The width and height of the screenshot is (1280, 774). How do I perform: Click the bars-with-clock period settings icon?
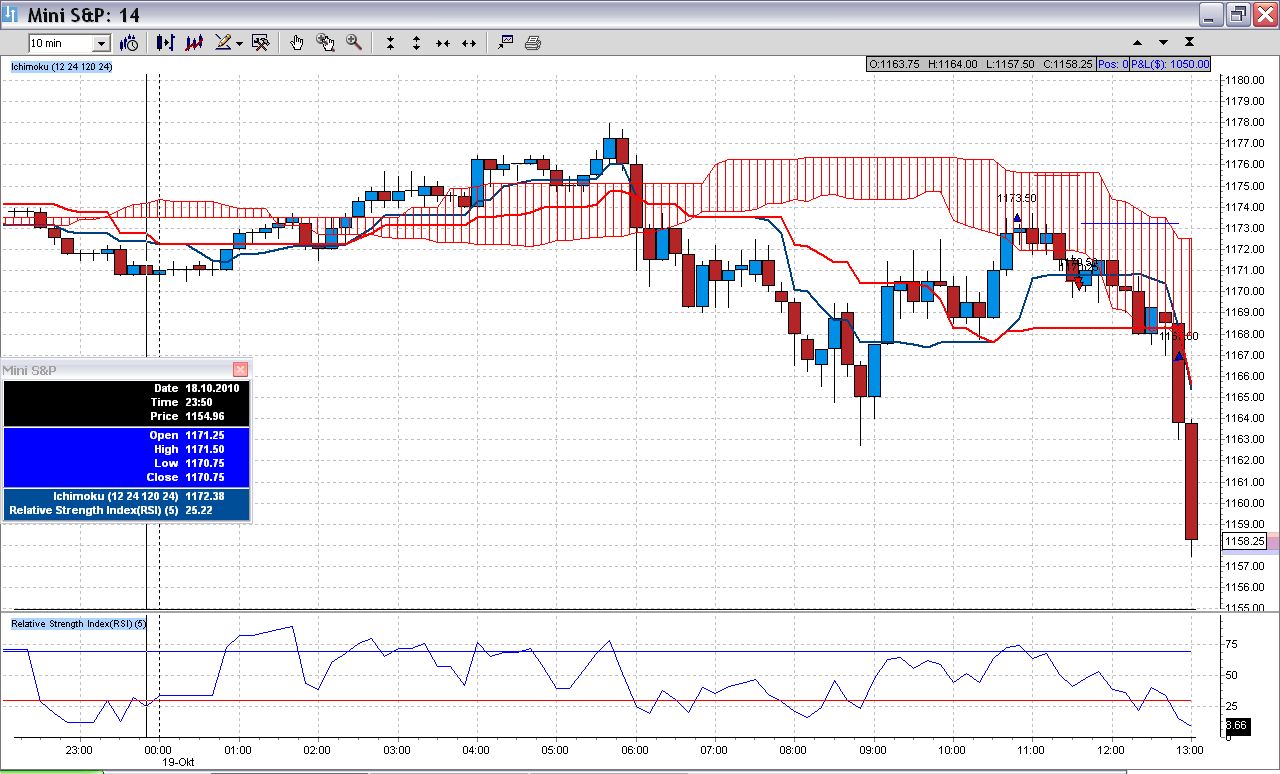129,43
